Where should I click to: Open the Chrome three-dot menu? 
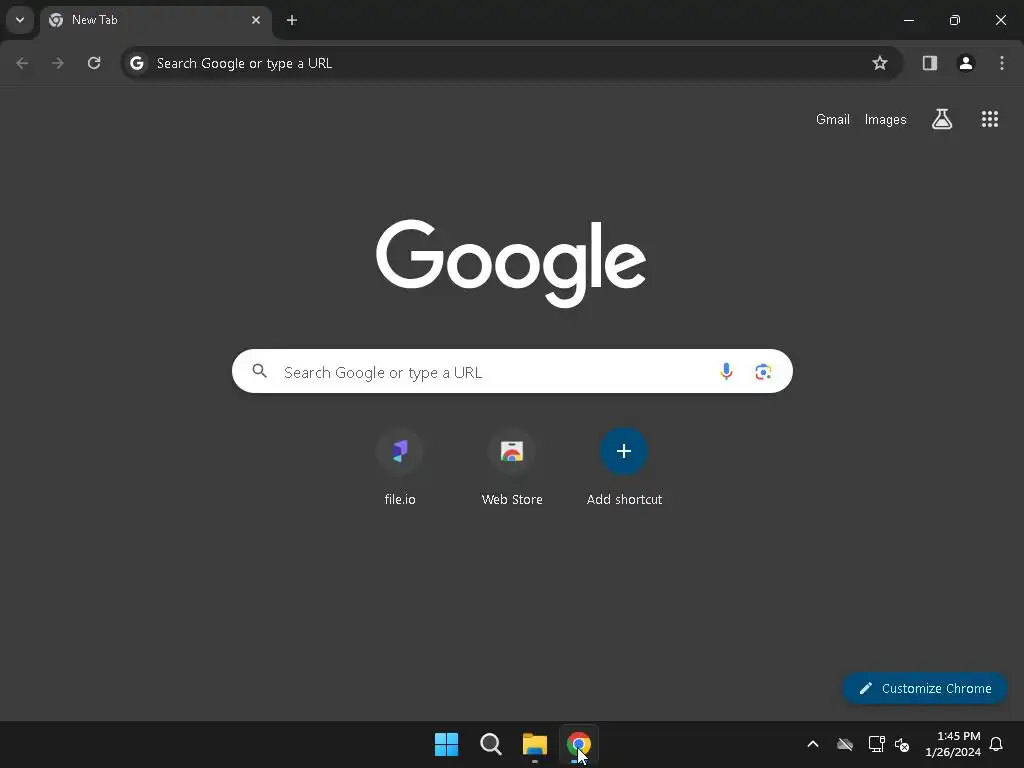pyautogui.click(x=1002, y=63)
